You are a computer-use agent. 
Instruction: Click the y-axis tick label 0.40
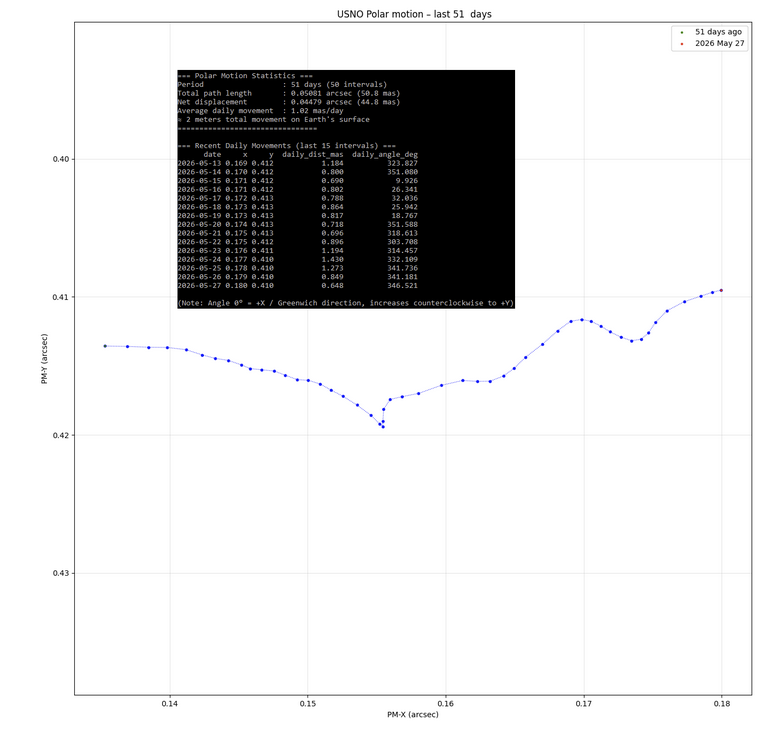(x=61, y=159)
